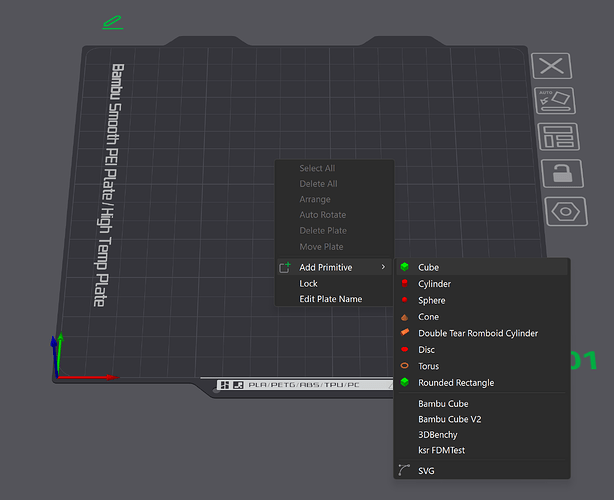Screen dimensions: 614x500
Task: Click the green plate name edit icon
Action: click(113, 22)
